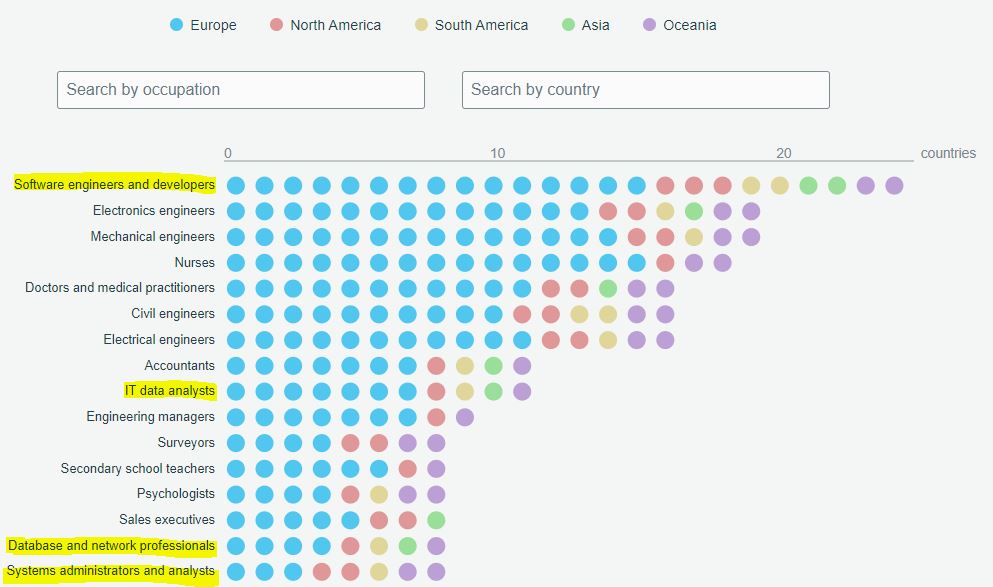The image size is (993, 587).
Task: Click the Search by country field
Action: click(645, 90)
